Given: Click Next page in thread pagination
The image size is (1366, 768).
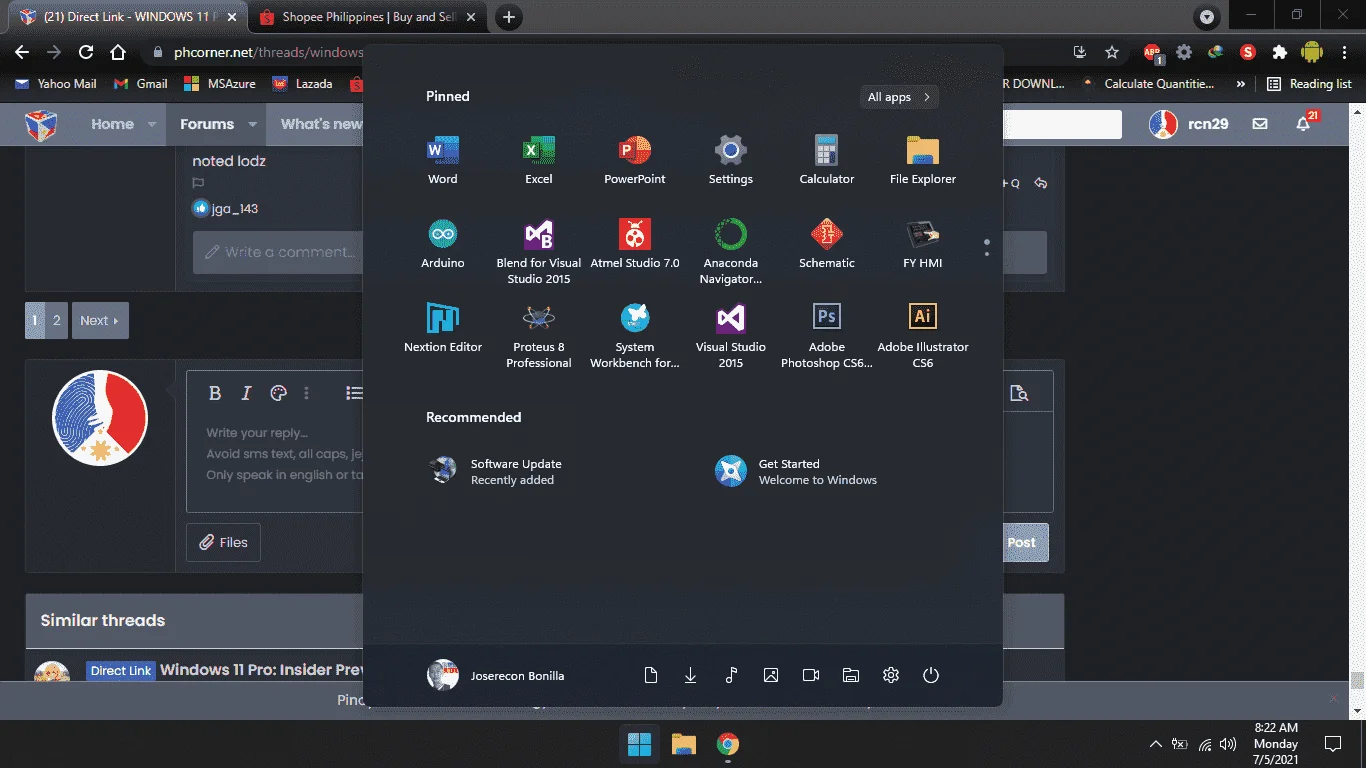Looking at the screenshot, I should tap(100, 321).
